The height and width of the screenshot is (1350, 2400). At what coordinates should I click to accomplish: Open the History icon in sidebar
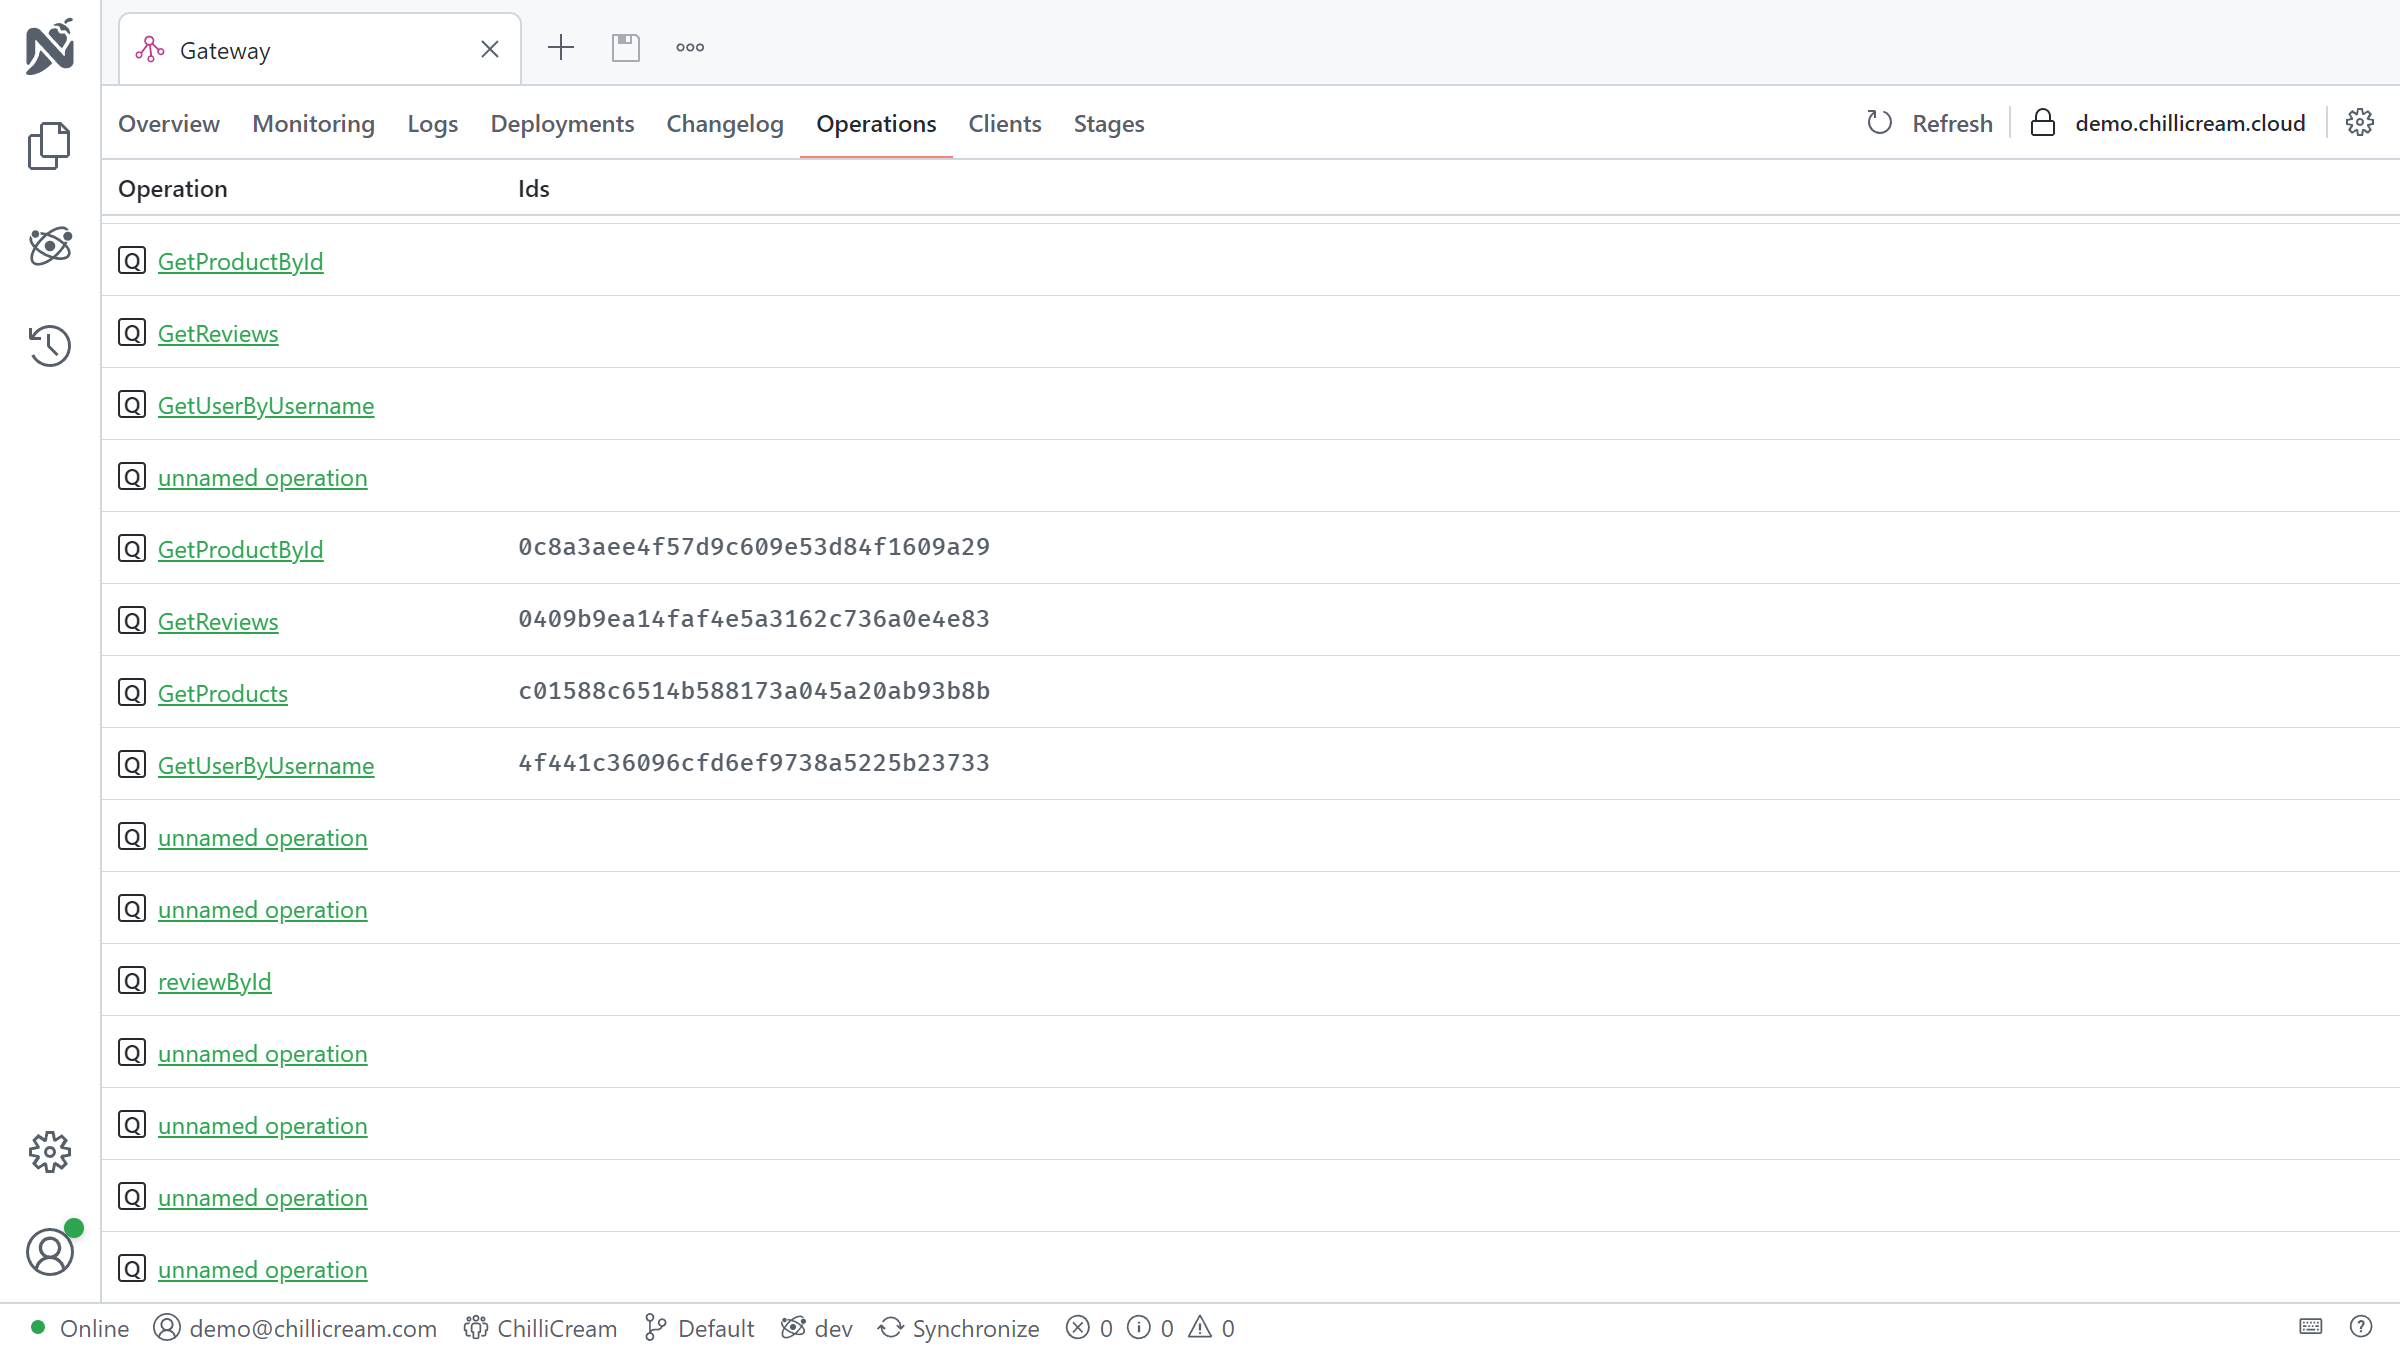click(49, 346)
